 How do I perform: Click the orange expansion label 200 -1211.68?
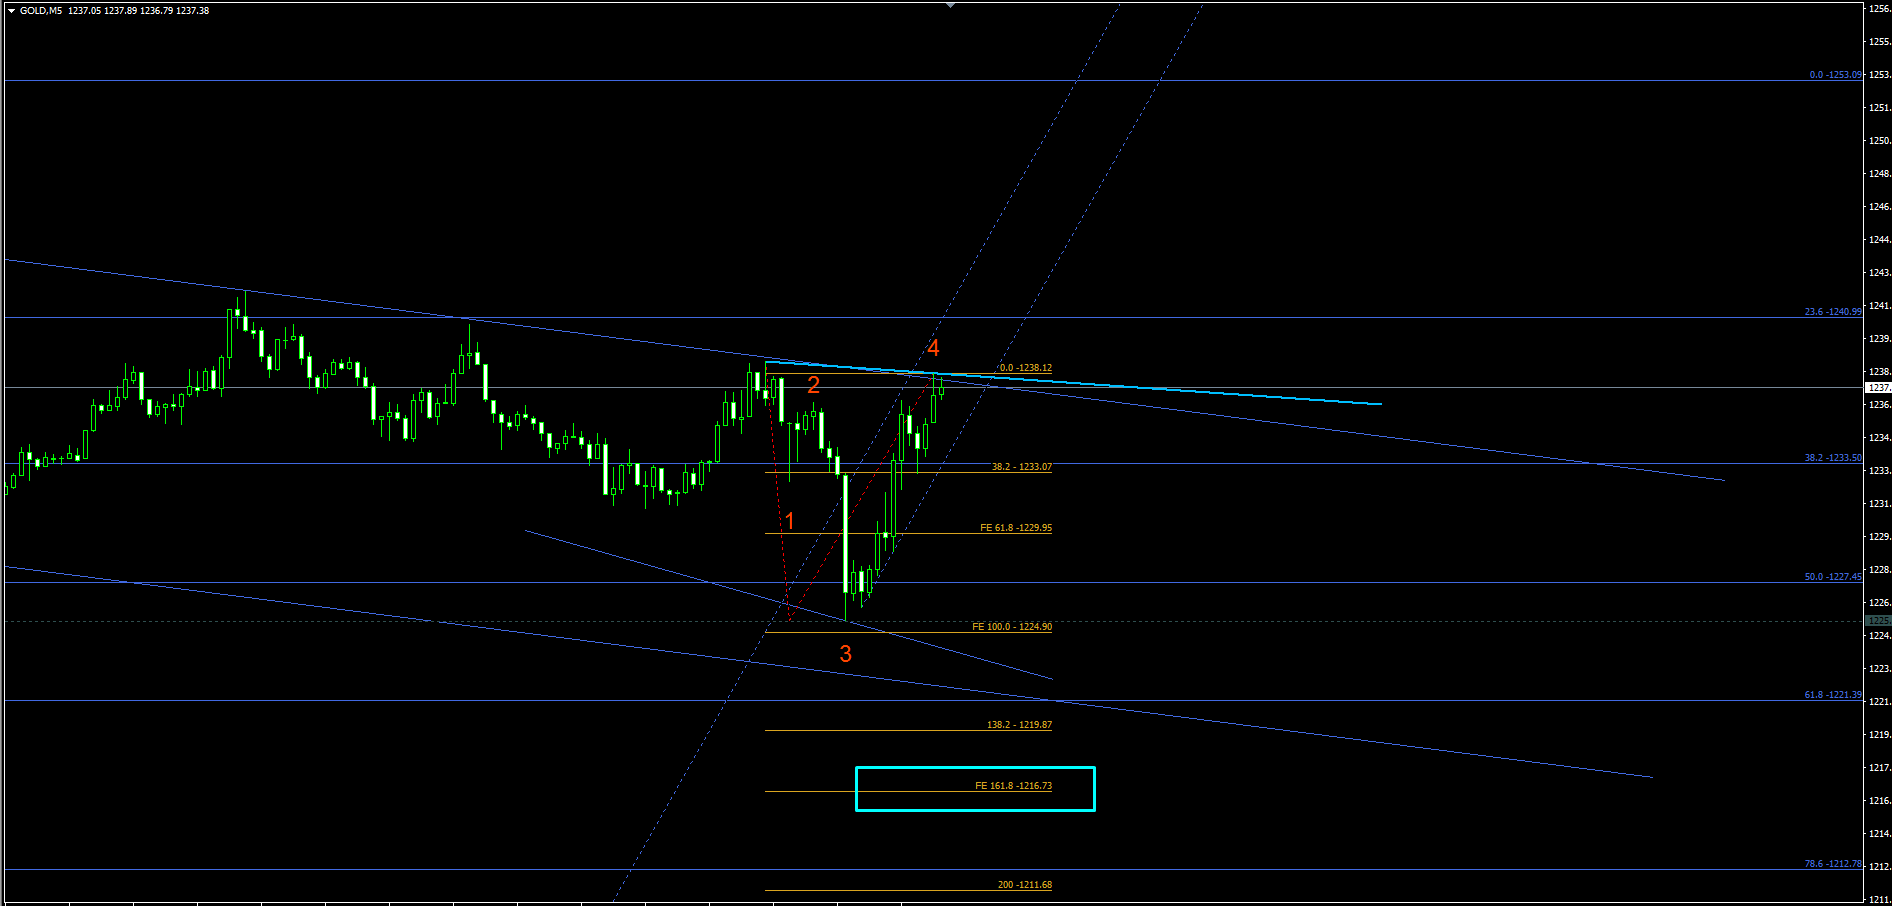1025,885
